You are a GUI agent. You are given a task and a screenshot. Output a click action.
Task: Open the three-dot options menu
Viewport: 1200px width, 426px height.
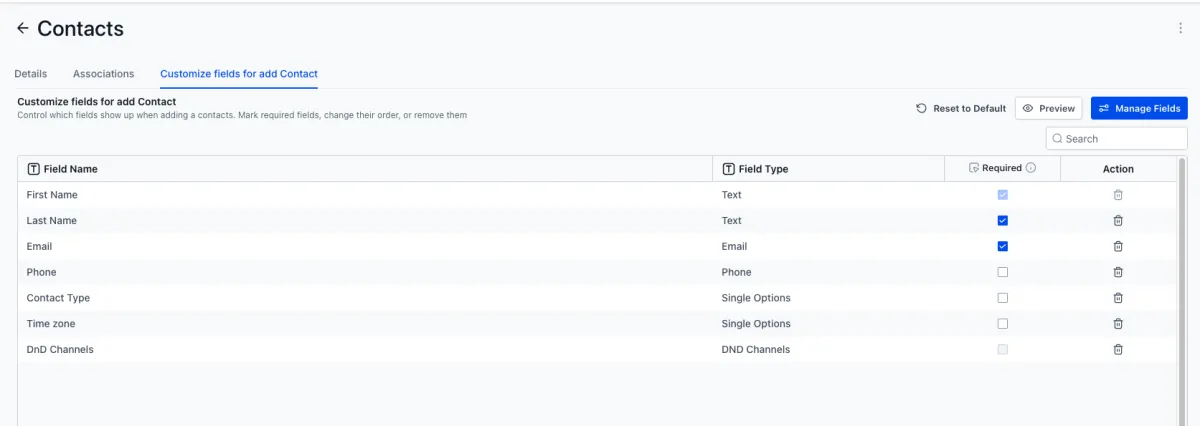coord(1180,29)
